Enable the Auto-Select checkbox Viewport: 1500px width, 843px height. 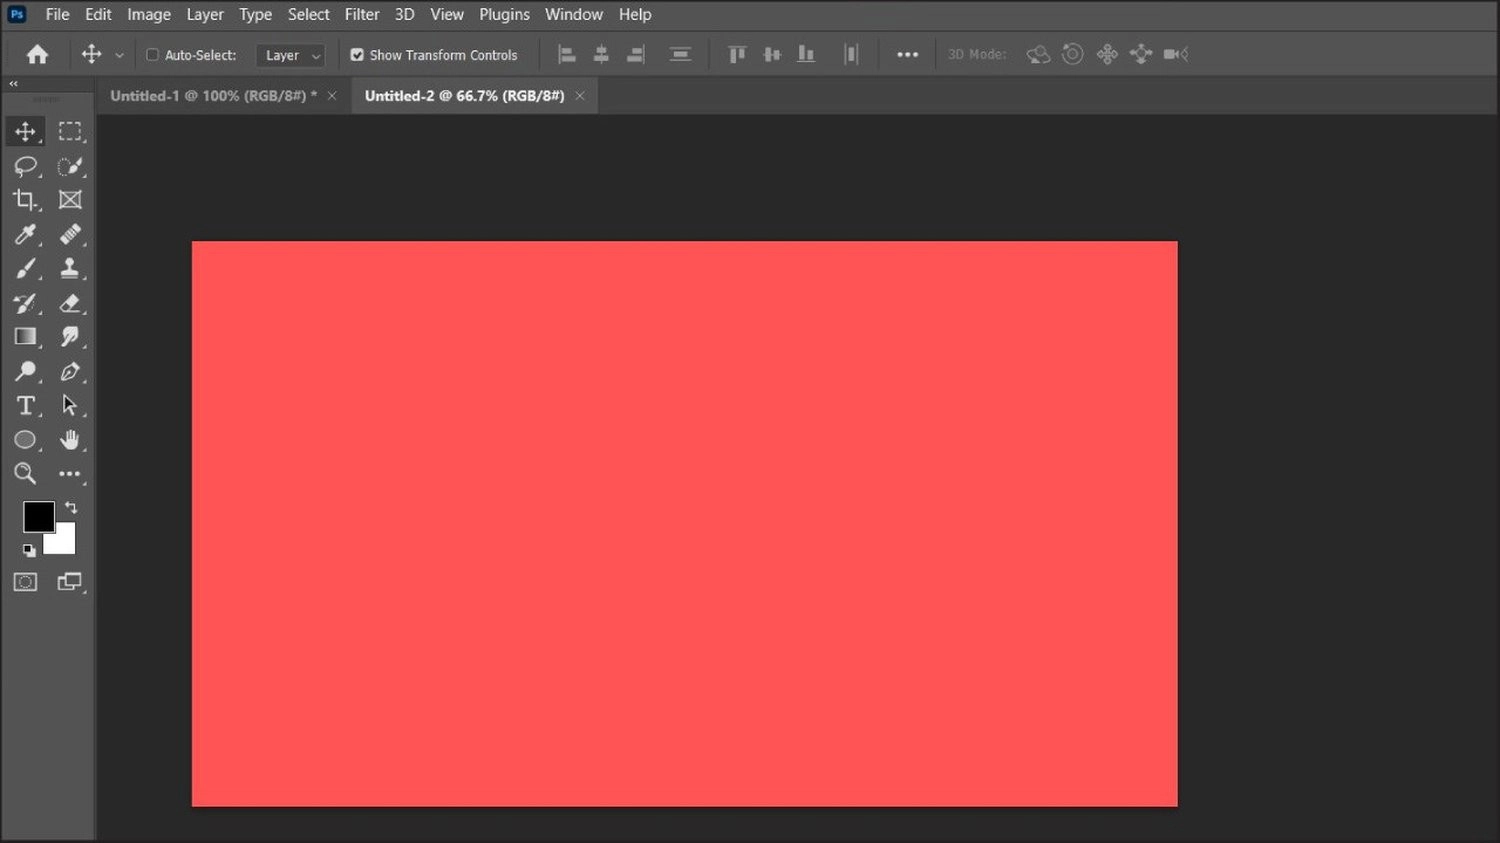coord(153,55)
